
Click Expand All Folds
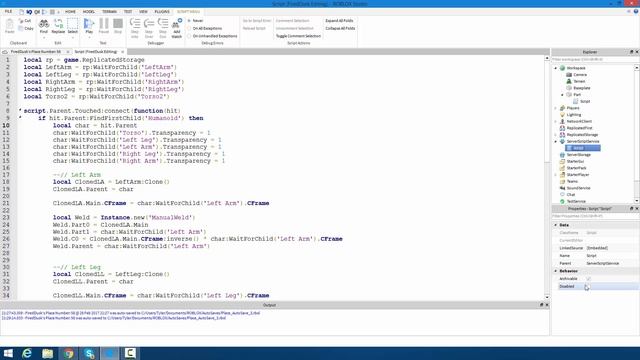pos(339,20)
